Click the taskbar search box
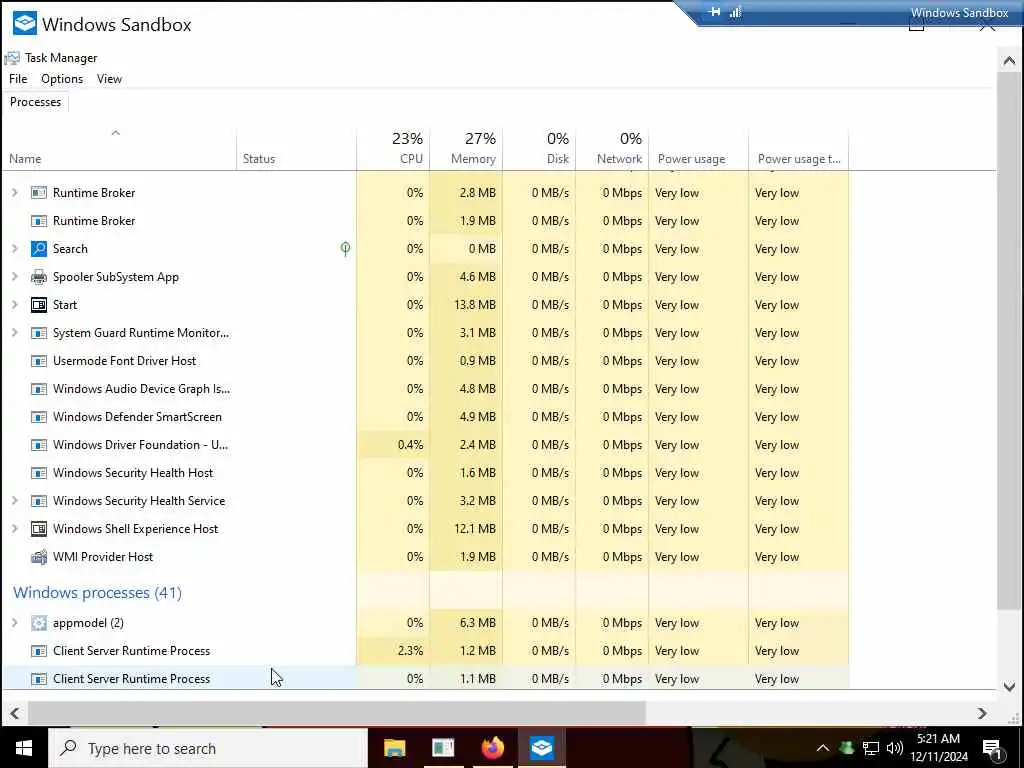 tap(208, 748)
